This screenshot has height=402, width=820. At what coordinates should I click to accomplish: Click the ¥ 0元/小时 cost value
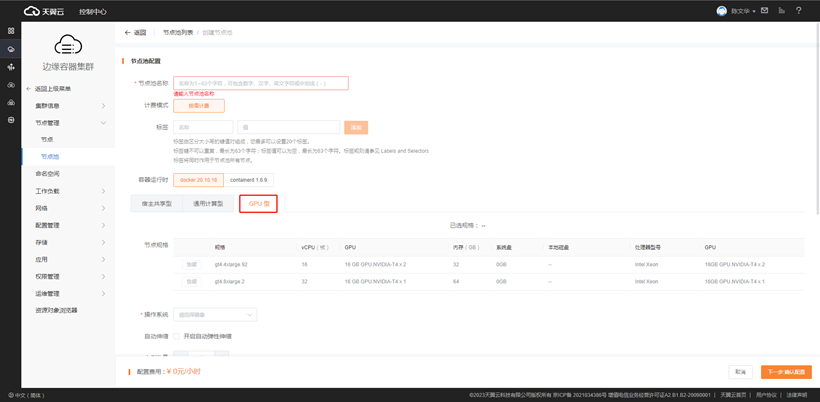184,372
